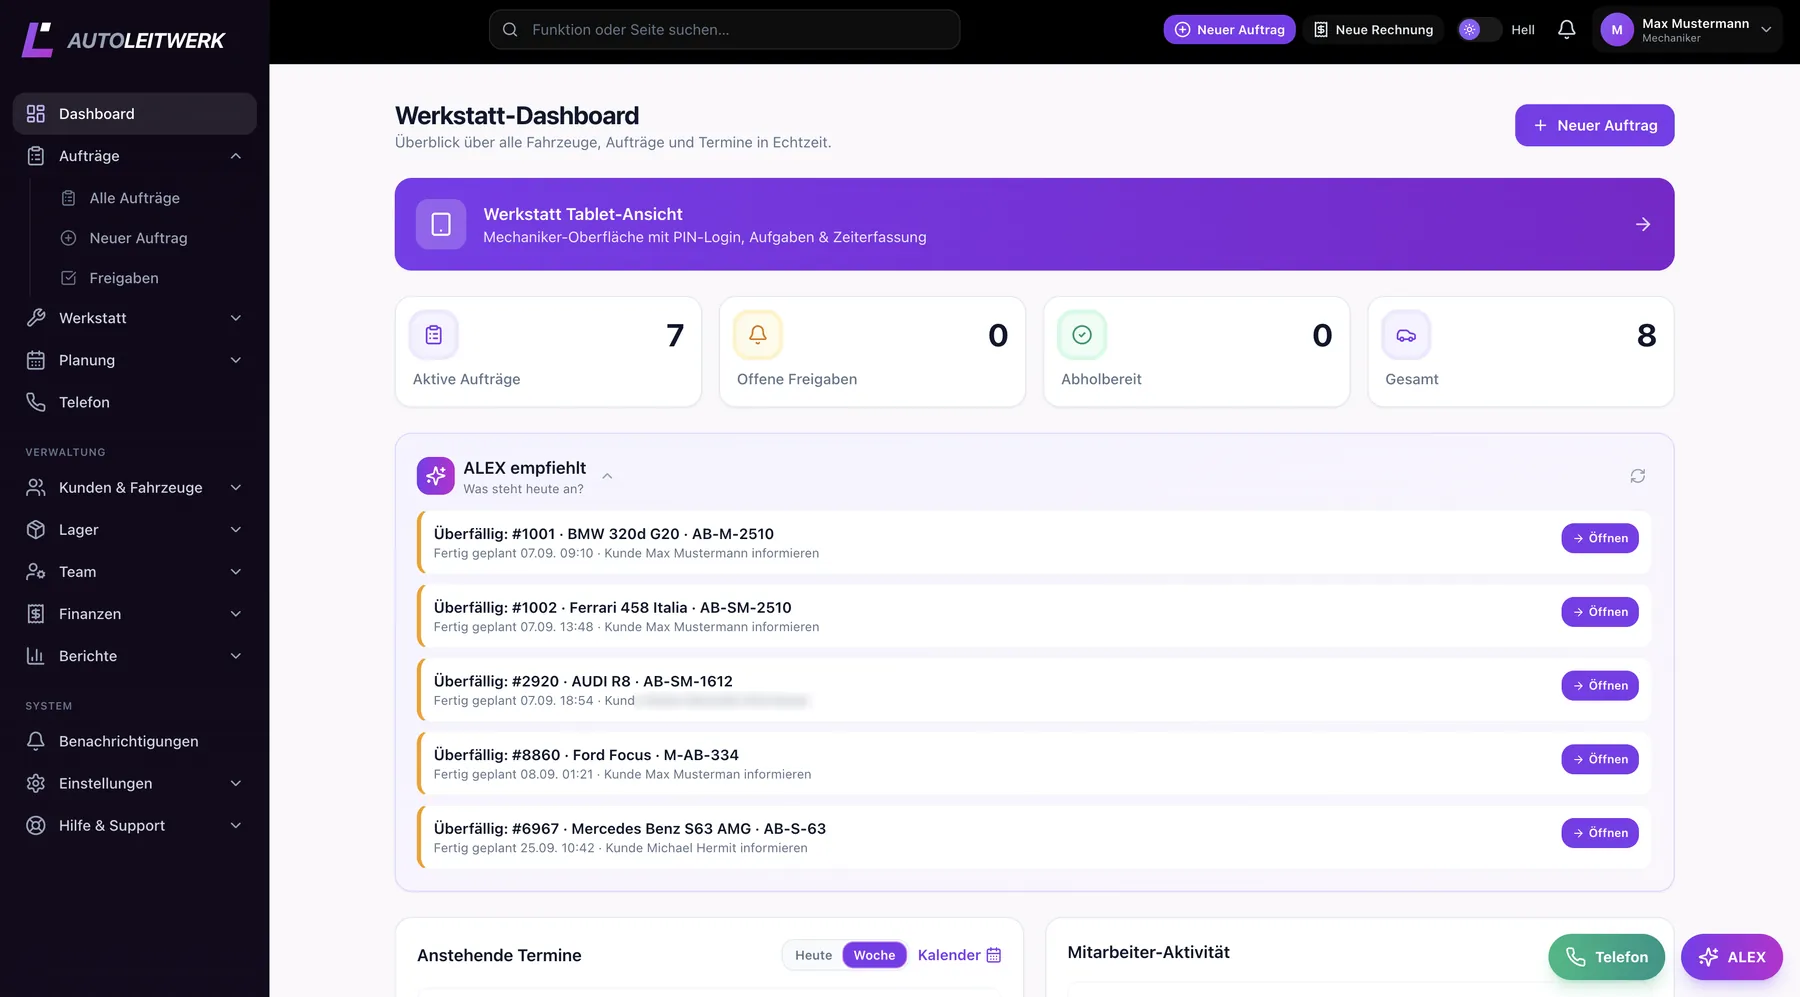Viewport: 1800px width, 997px height.
Task: Click the Offene Freigaben bell icon
Action: coord(758,335)
